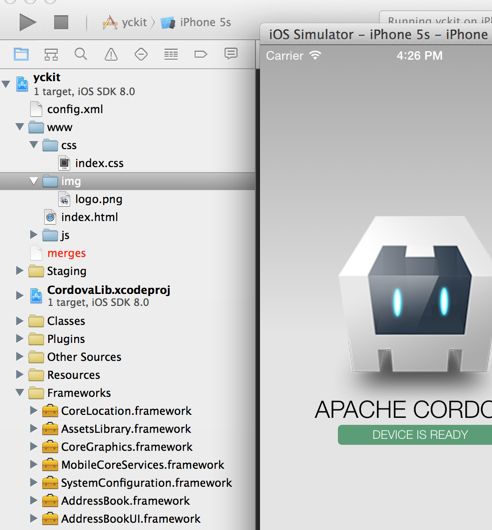Screen dimensions: 492x530
Task: Show the Breakpoint navigator
Action: click(200, 54)
